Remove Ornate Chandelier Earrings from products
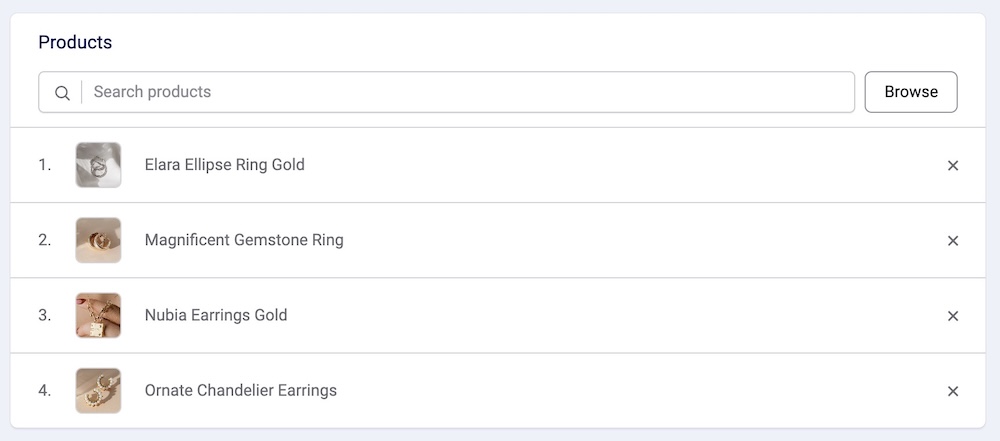Viewport: 1000px width, 441px height. tap(953, 391)
